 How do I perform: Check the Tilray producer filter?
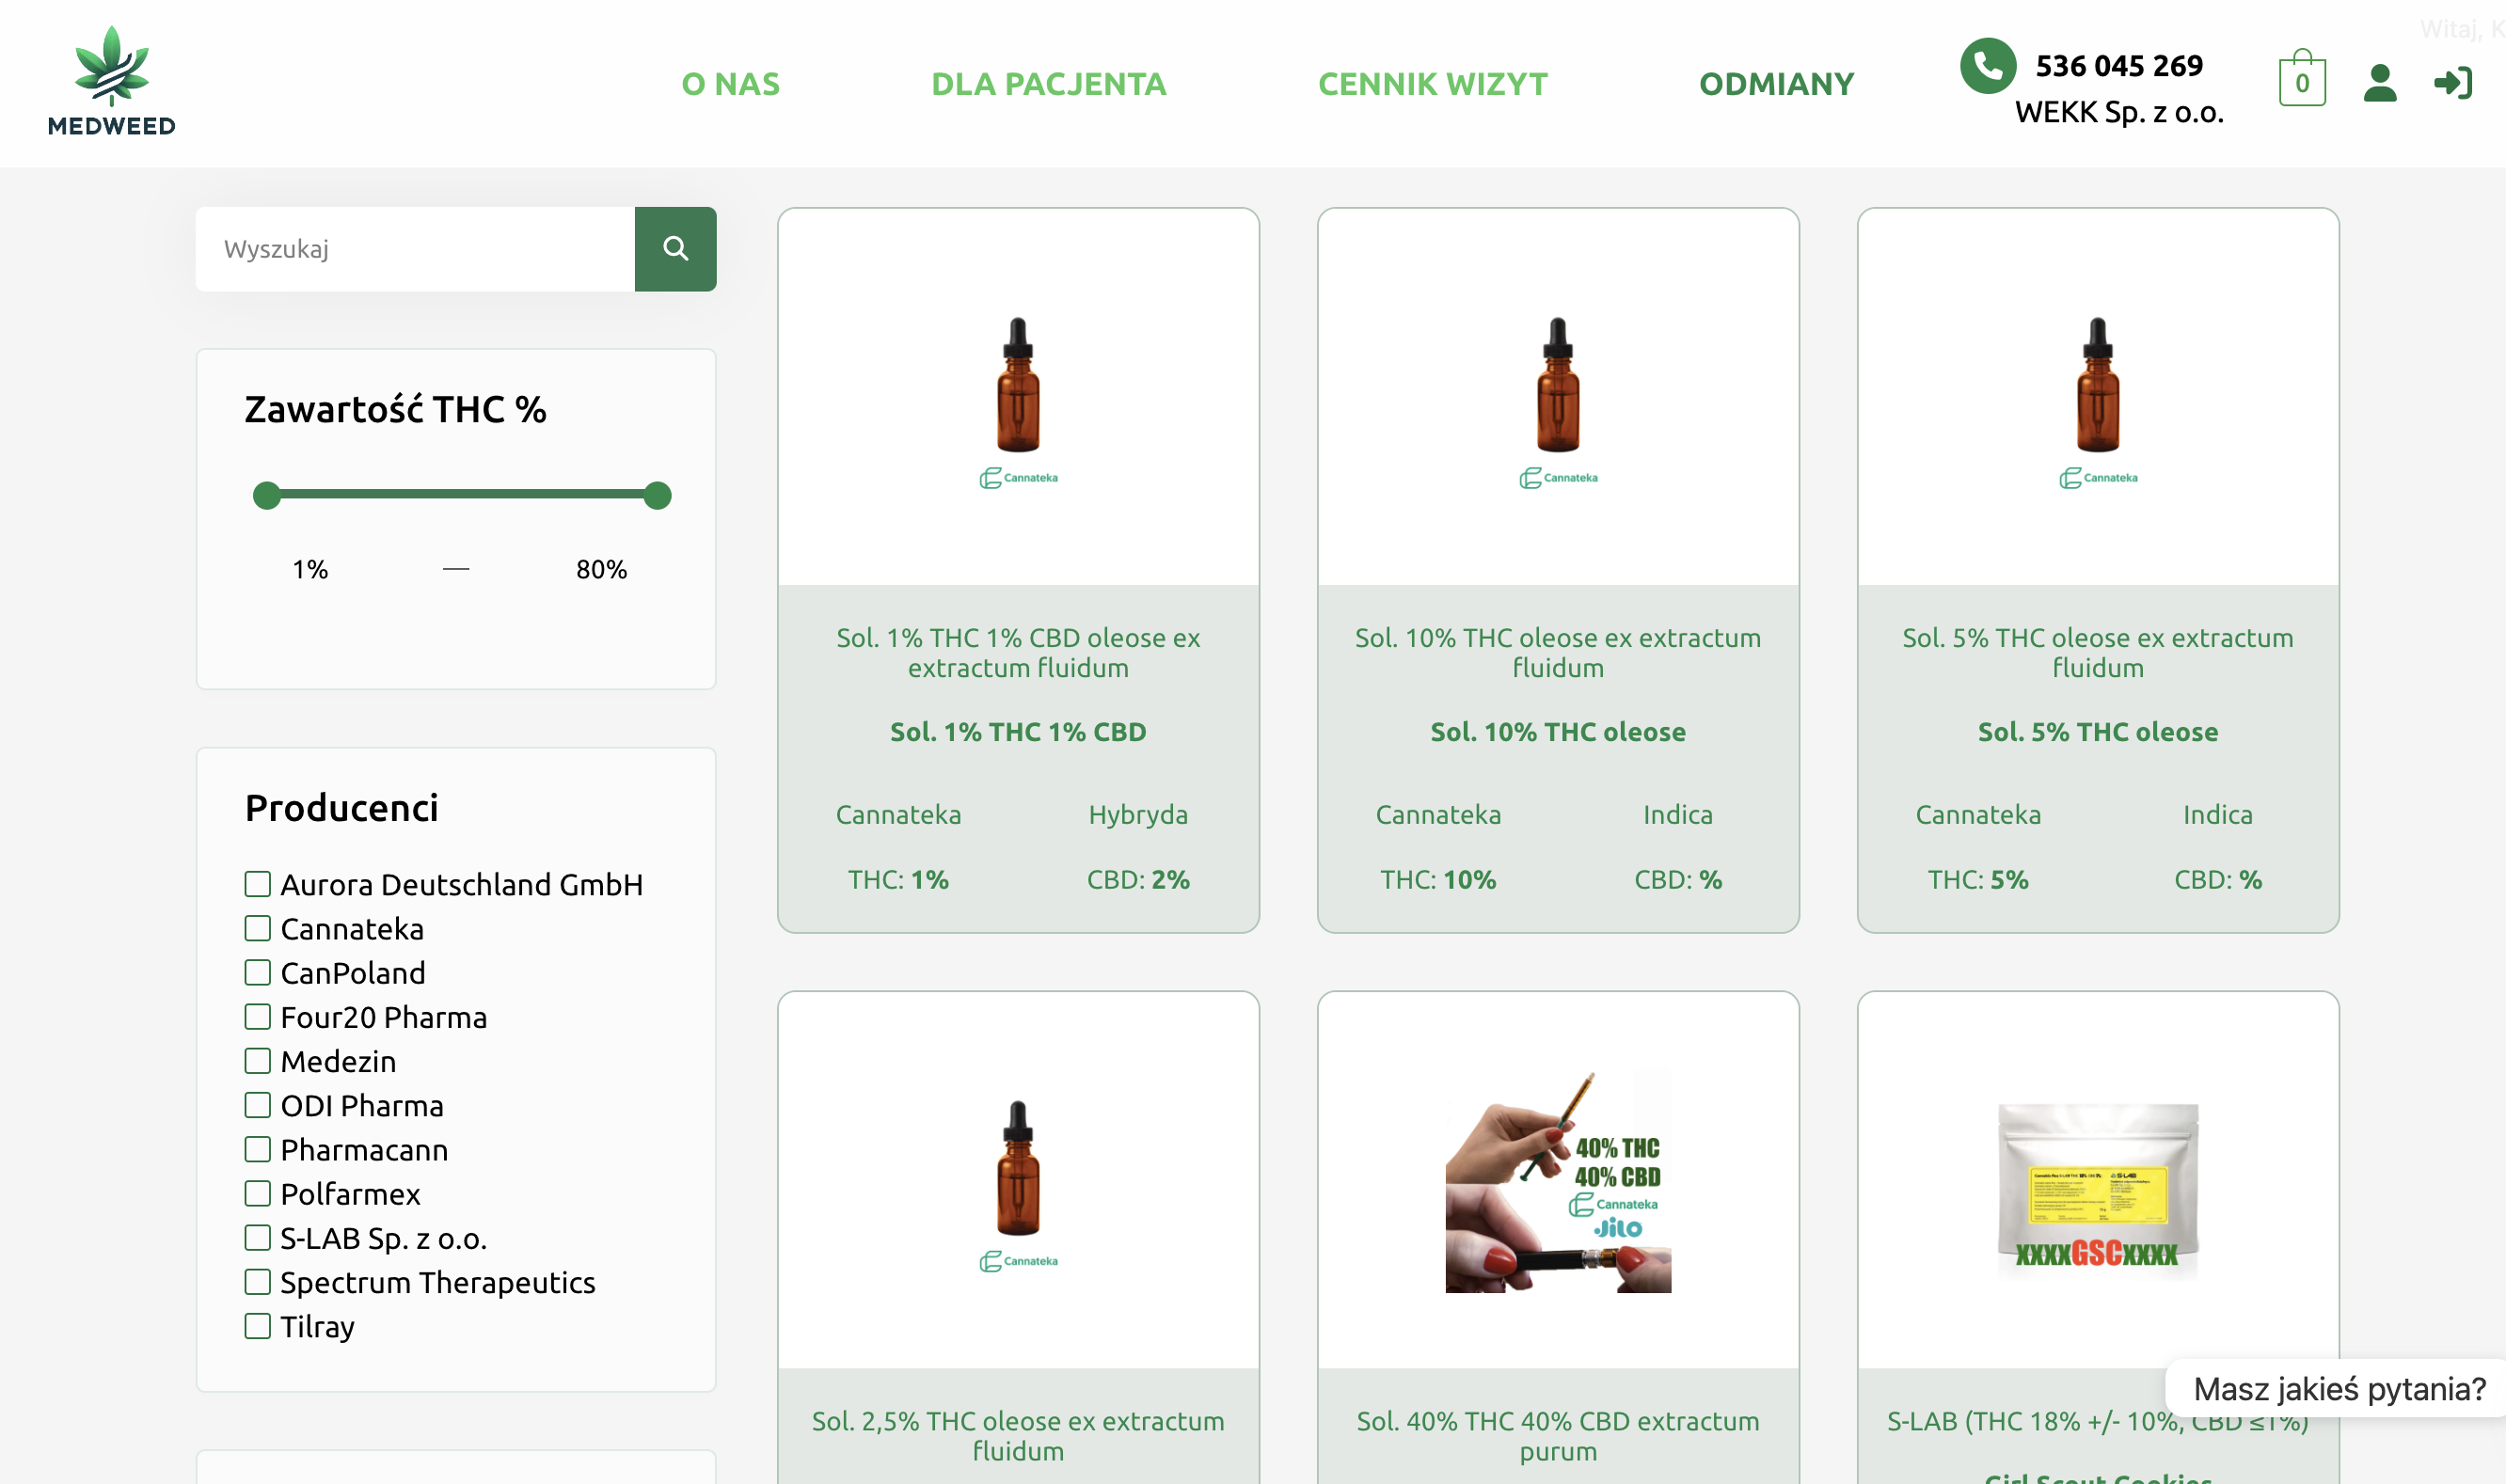click(x=258, y=1326)
